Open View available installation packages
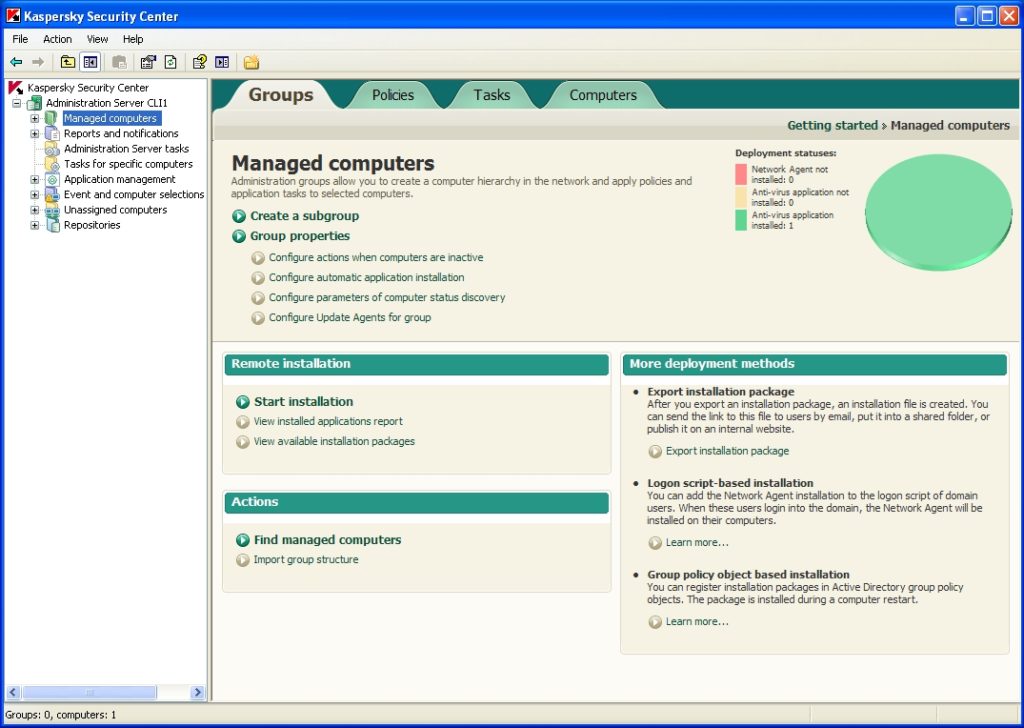Image resolution: width=1024 pixels, height=728 pixels. [x=334, y=441]
